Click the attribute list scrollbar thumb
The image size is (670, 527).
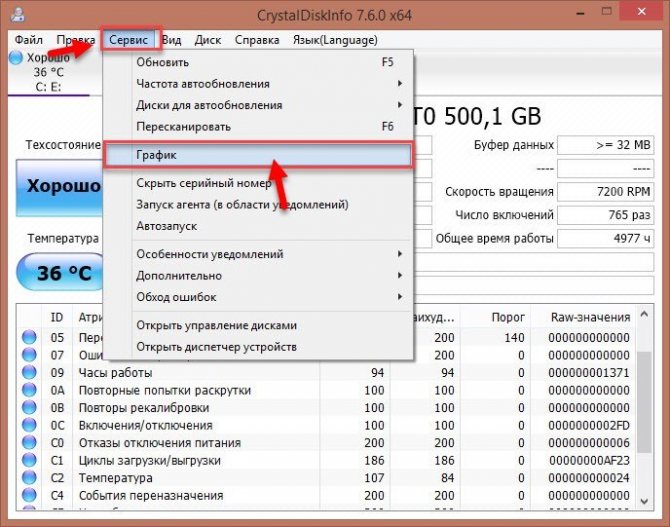coord(644,402)
